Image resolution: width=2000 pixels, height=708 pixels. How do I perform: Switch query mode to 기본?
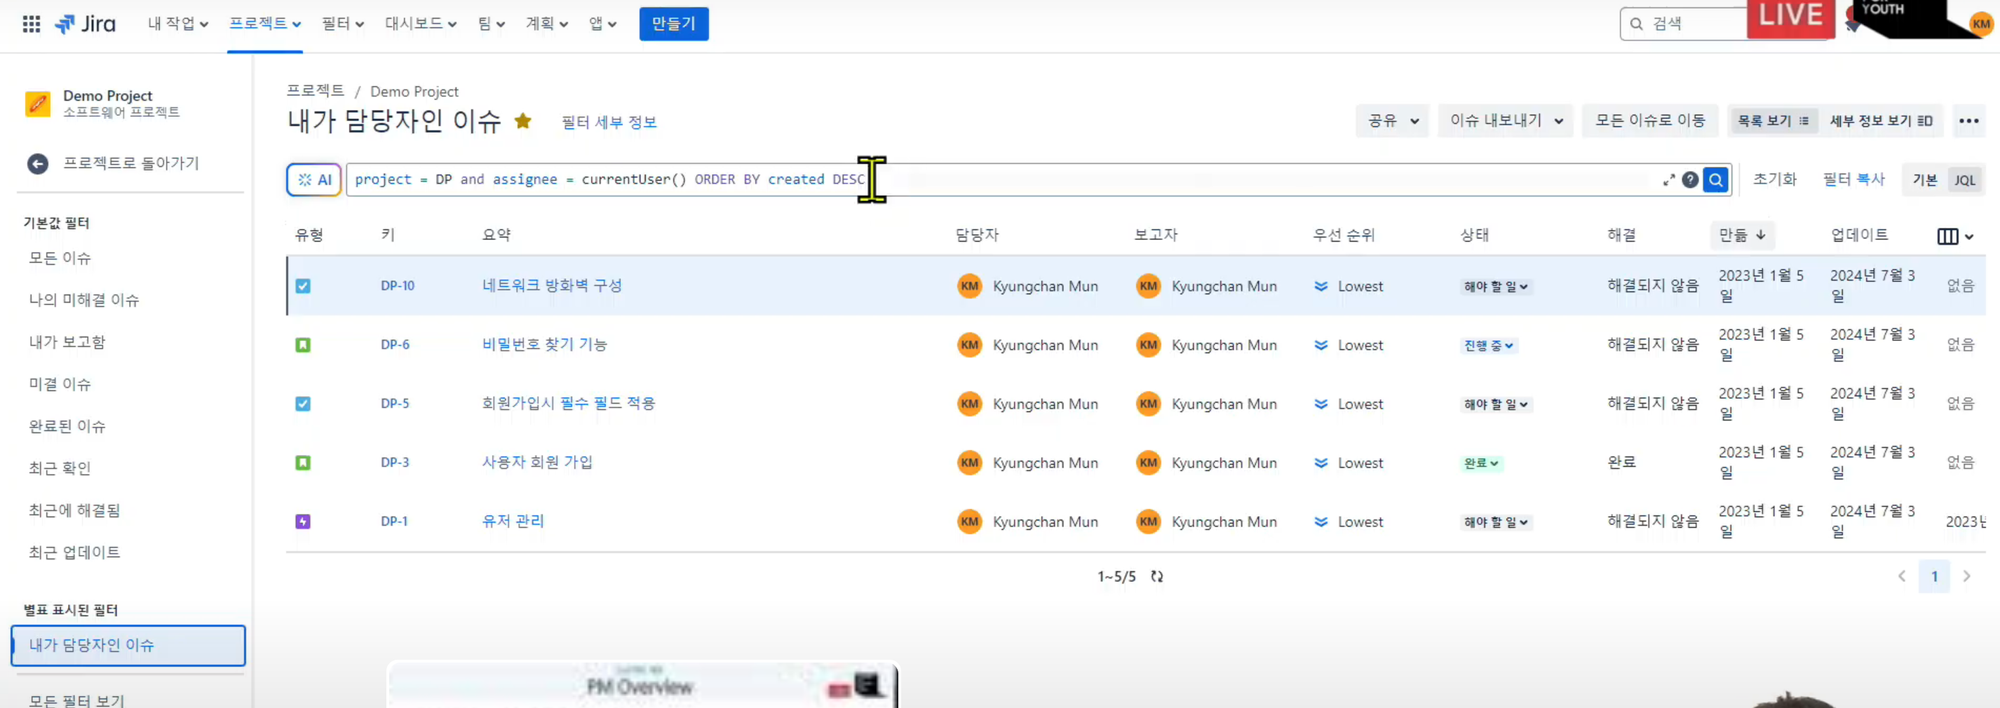[1925, 180]
